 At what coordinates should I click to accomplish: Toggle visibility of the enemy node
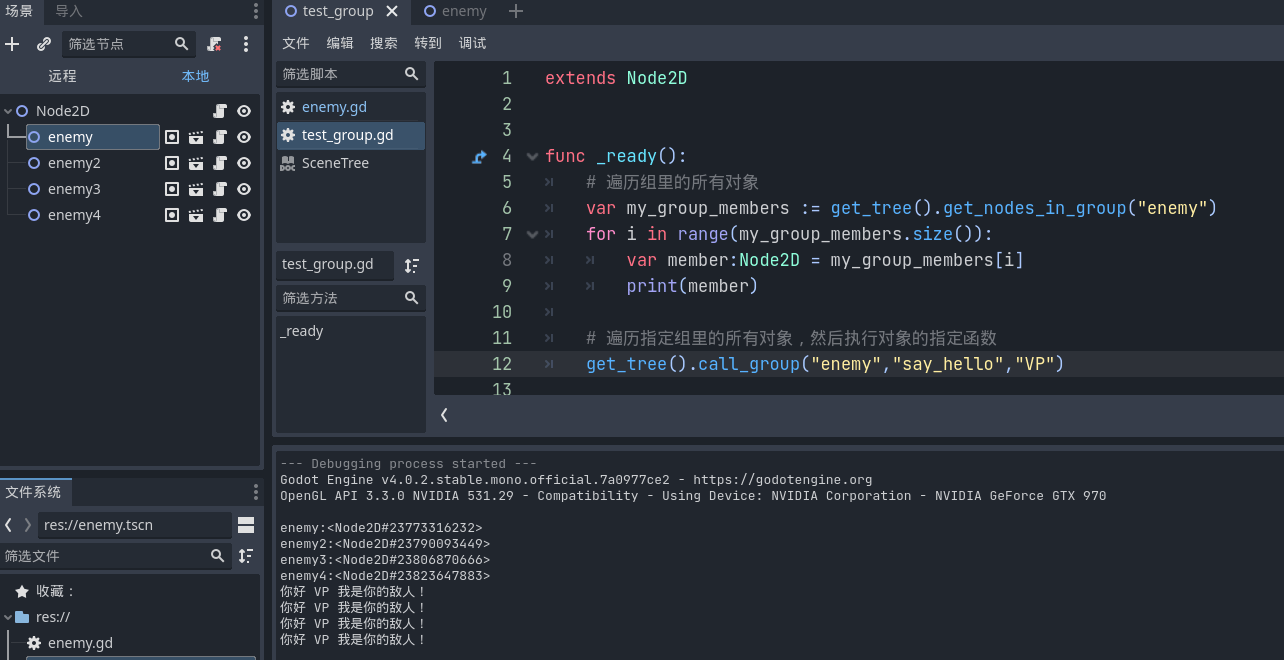(244, 137)
